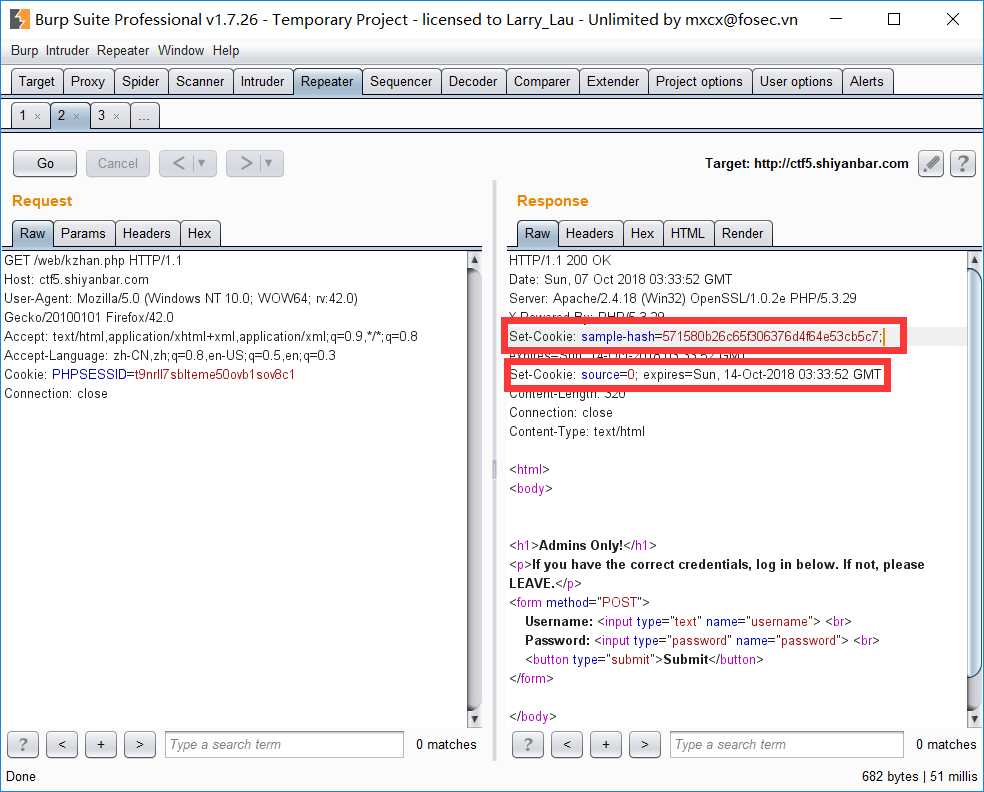Click the Burp Suite logo in title bar
Image resolution: width=984 pixels, height=792 pixels.
tap(19, 19)
